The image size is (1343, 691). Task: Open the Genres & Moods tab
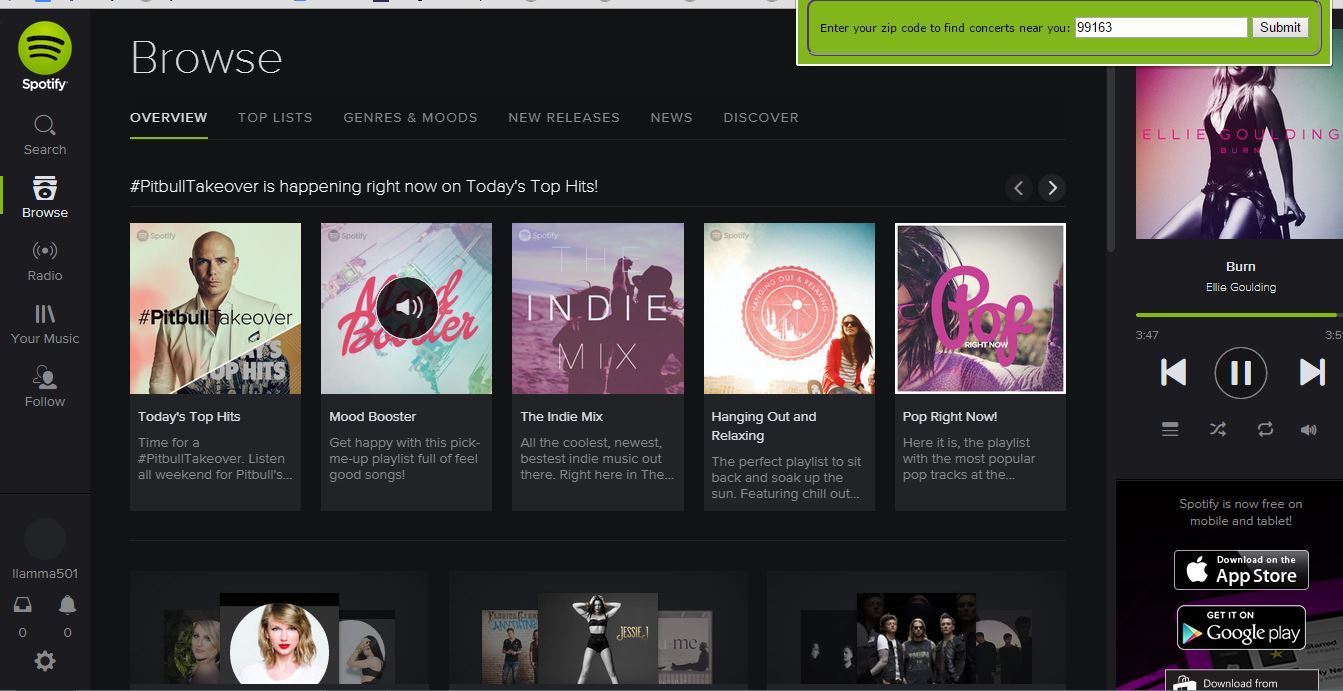tap(410, 117)
